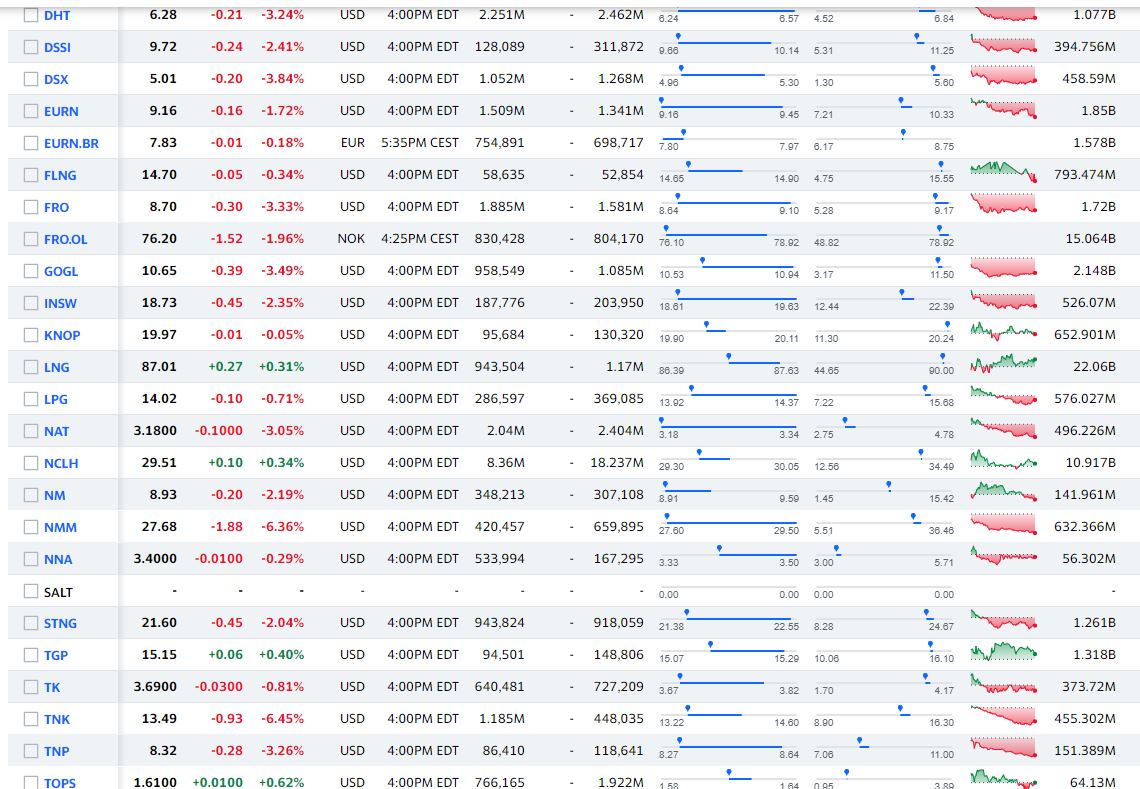Toggle the checkbox for GOGL

31,271
